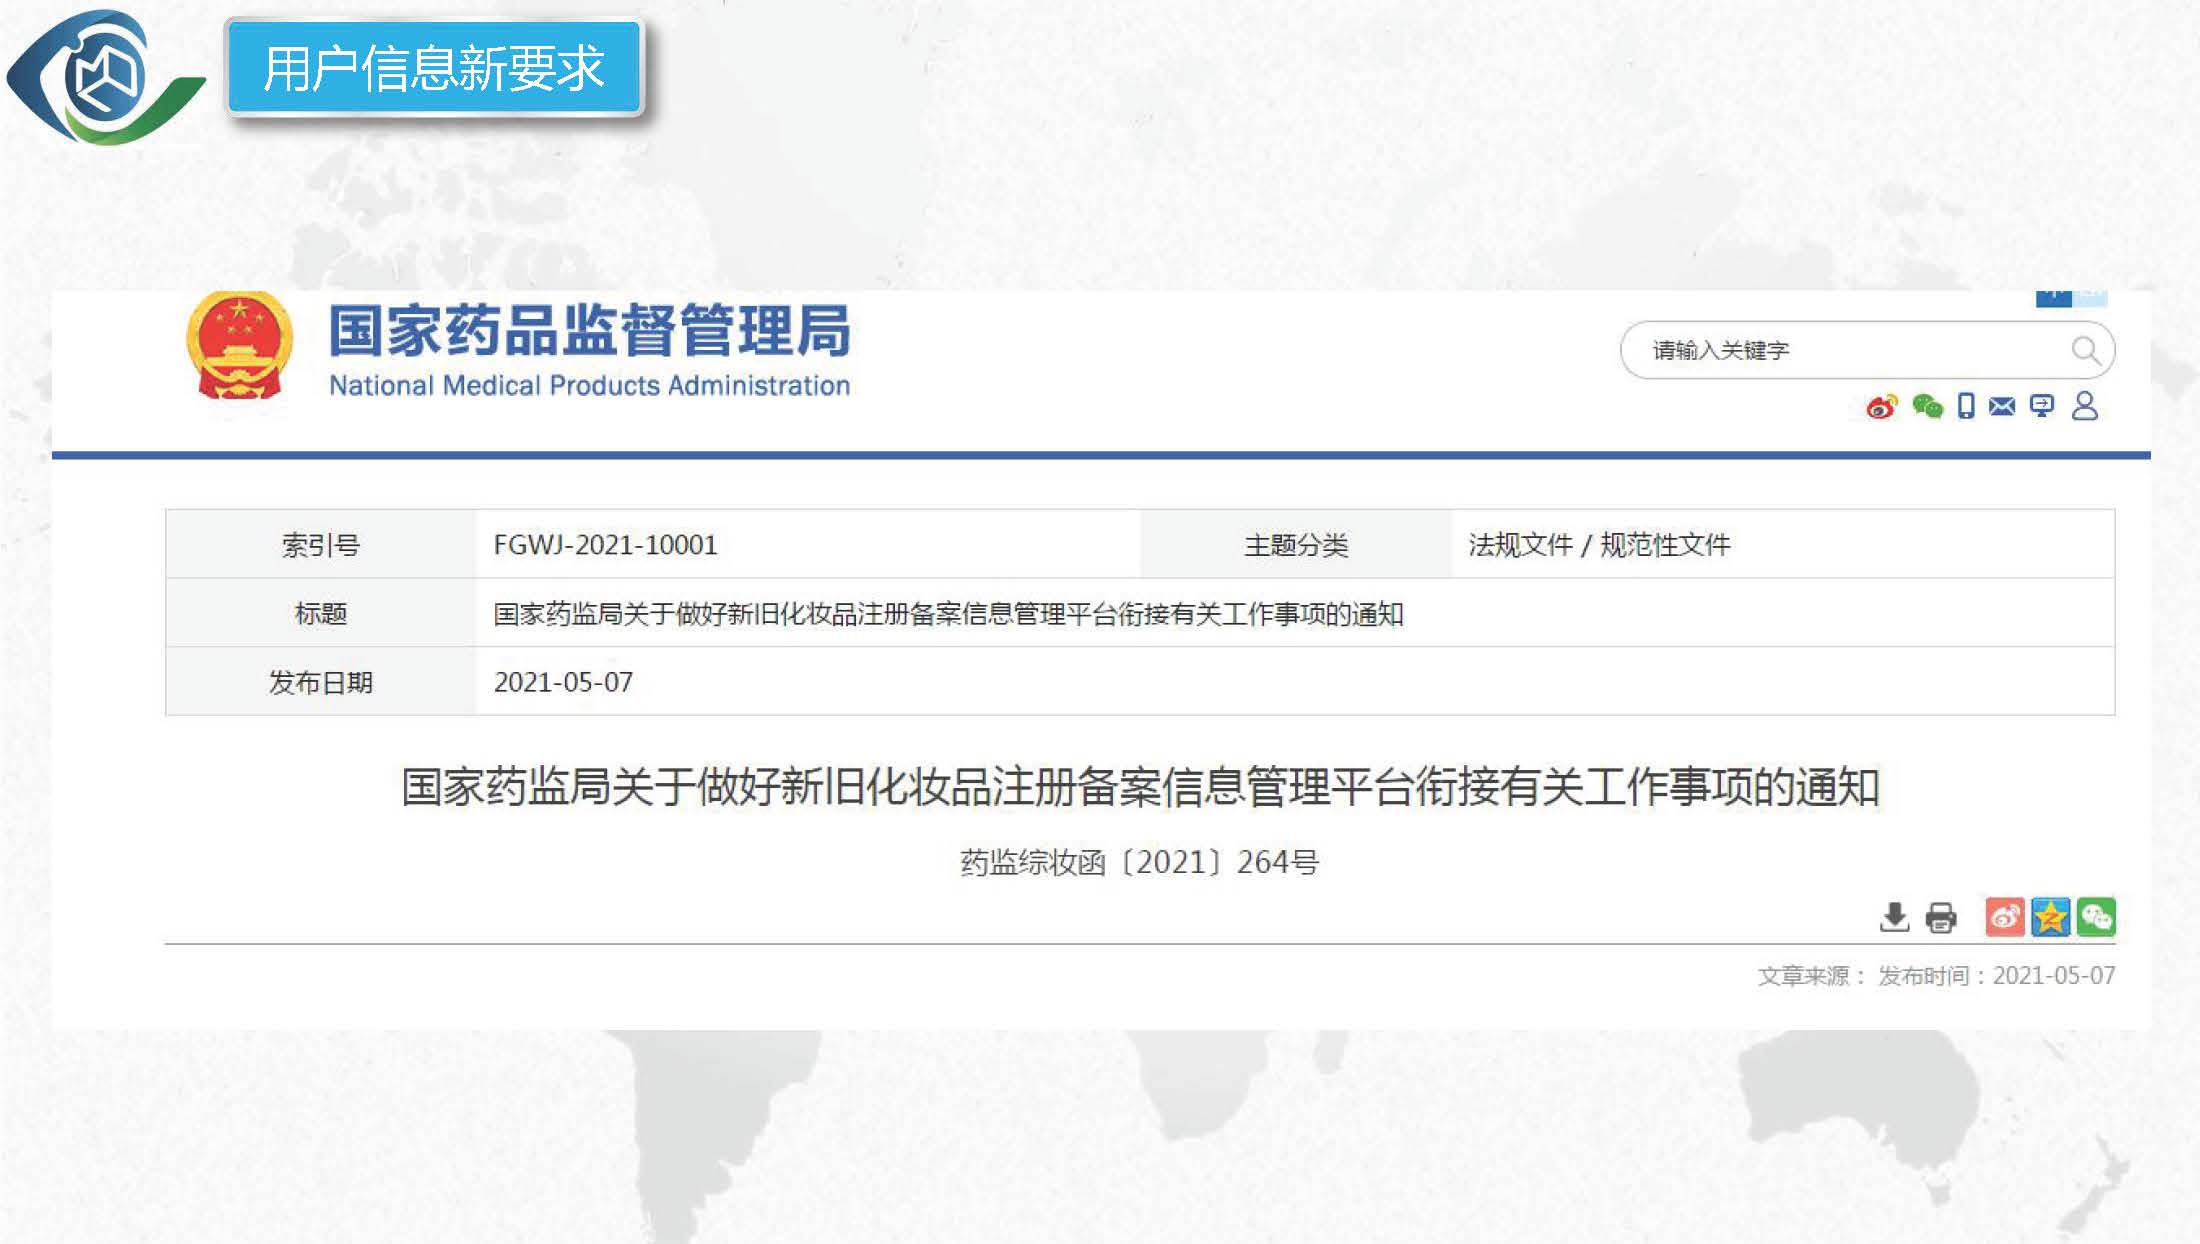2200x1244 pixels.
Task: Click the monitor login icon
Action: pyautogui.click(x=2042, y=406)
